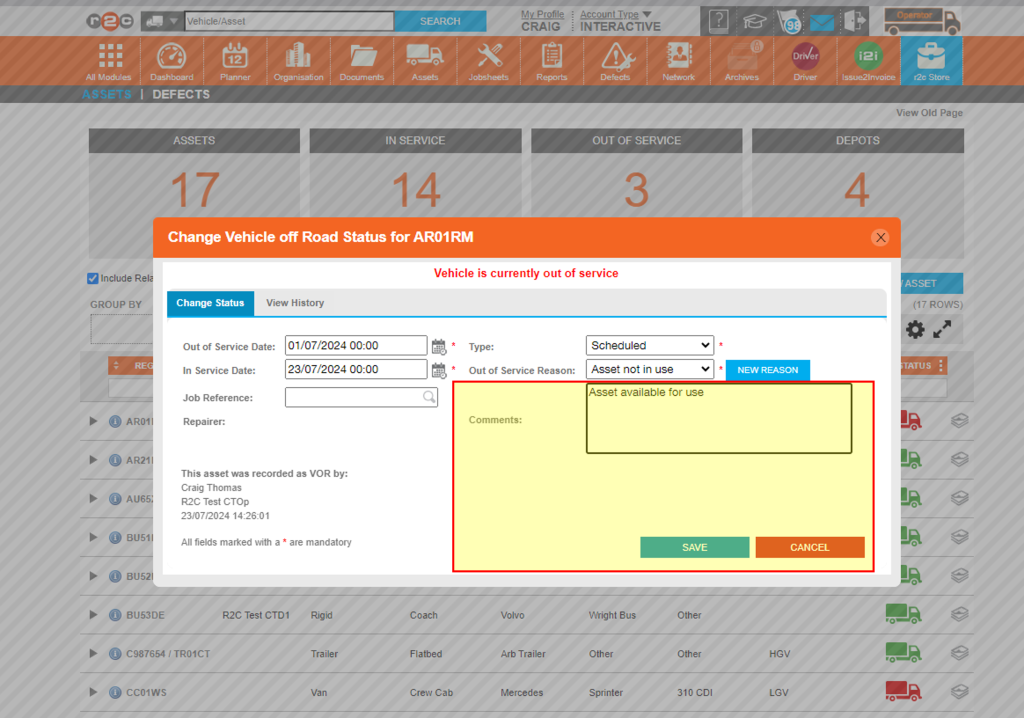
Task: Expand the CC01WS asset row
Action: click(x=93, y=692)
